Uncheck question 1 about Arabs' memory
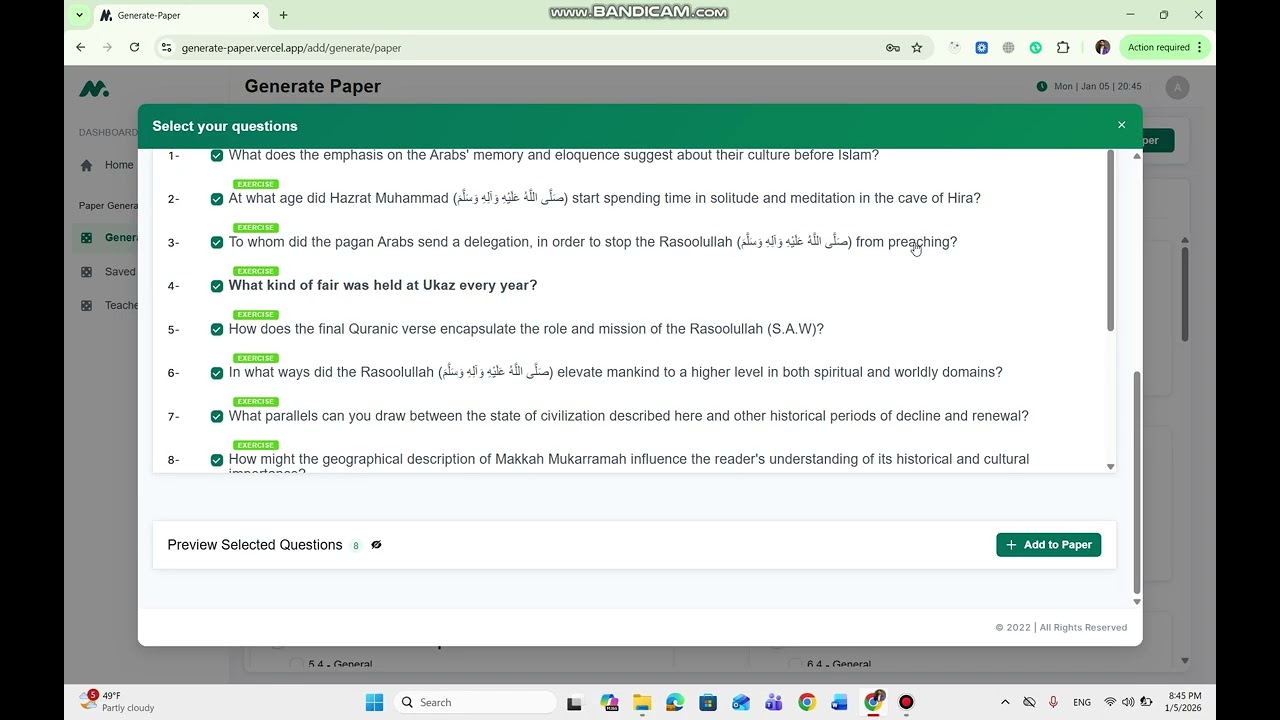Screen dimensions: 1280x720 point(217,156)
